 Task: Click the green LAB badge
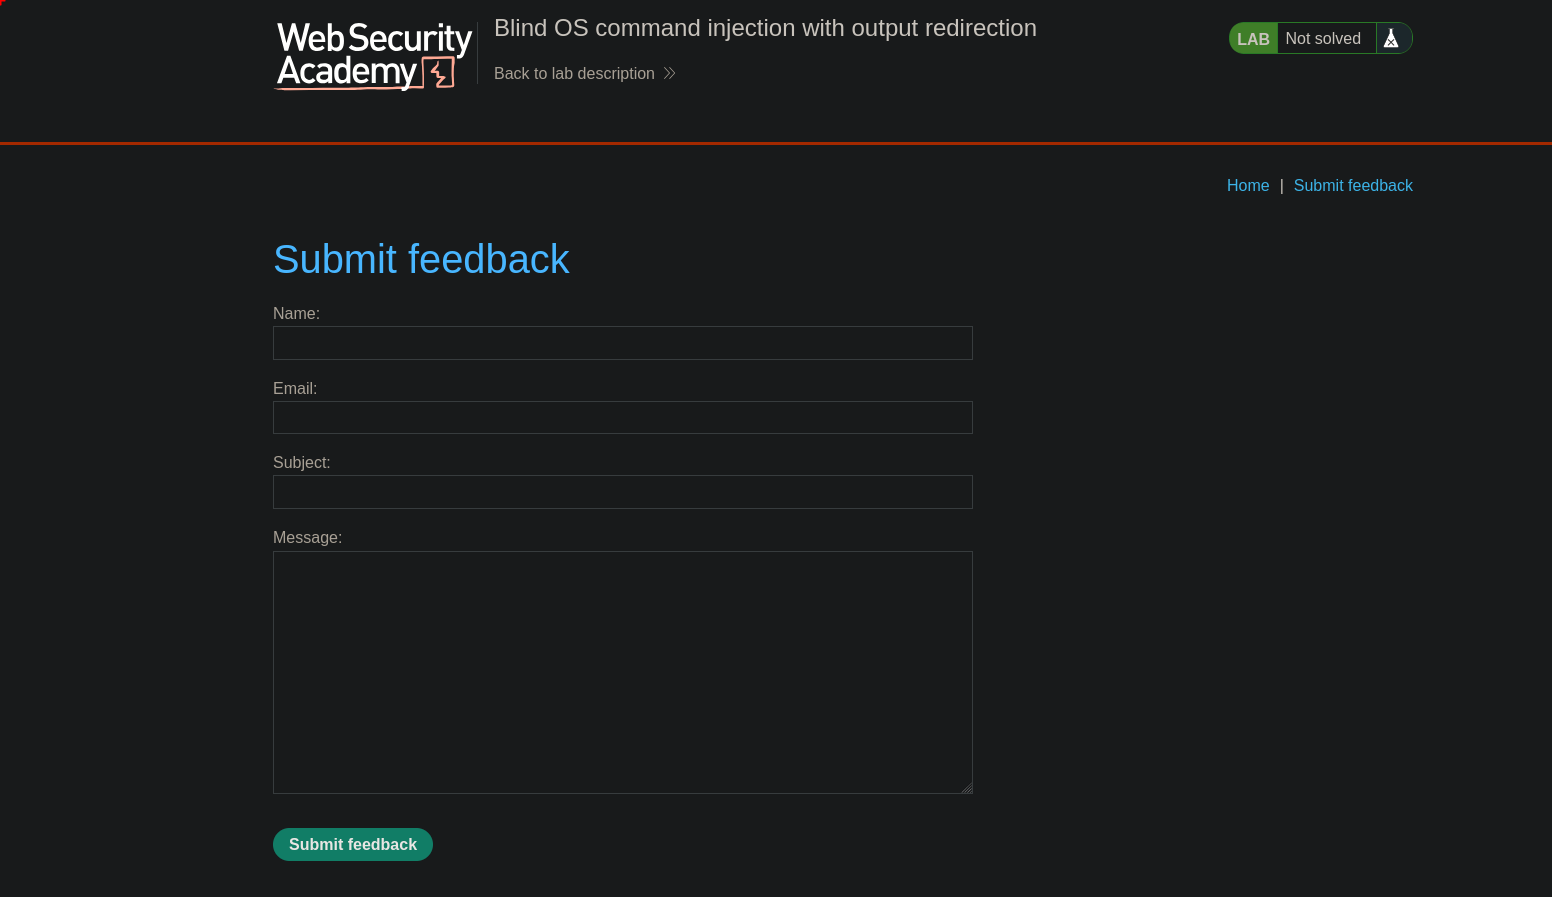[x=1253, y=39]
